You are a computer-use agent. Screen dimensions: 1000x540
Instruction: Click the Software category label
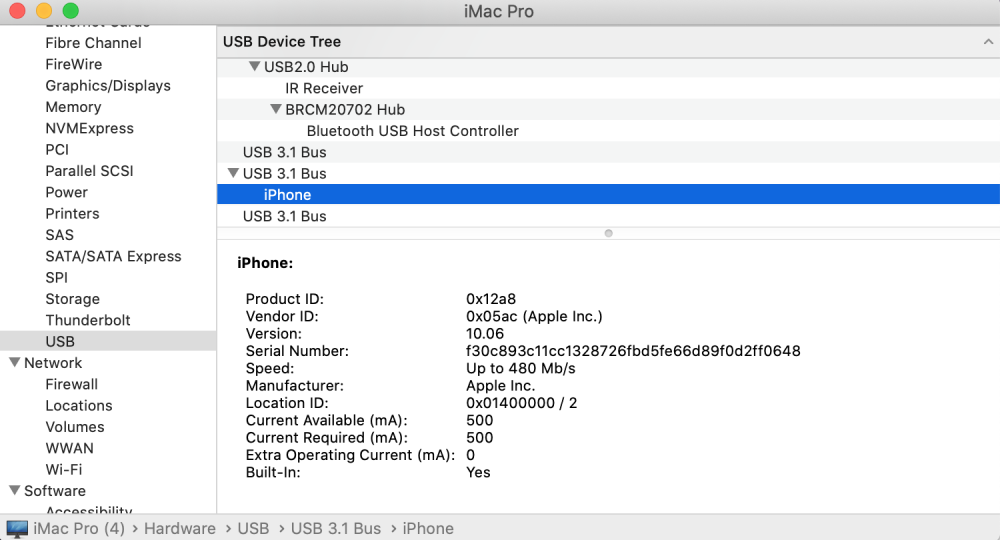(55, 491)
